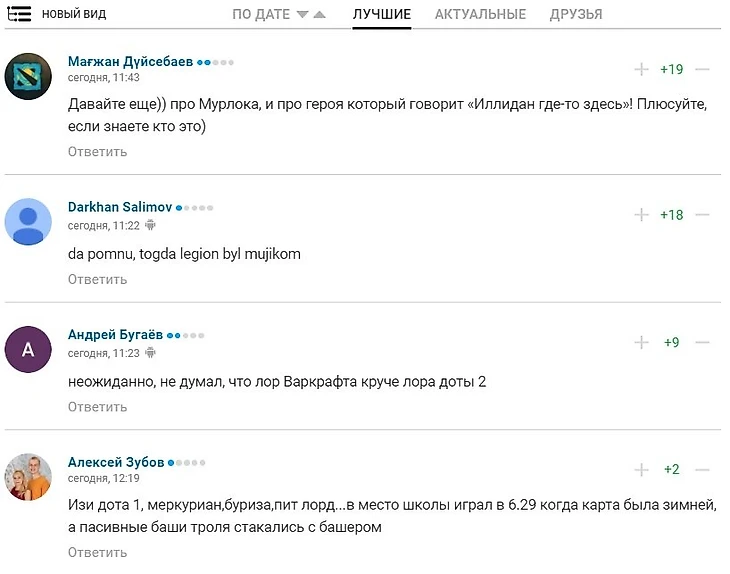The image size is (730, 574).
Task: Reply to Андрей Бугаёв's comment
Action: tap(97, 407)
